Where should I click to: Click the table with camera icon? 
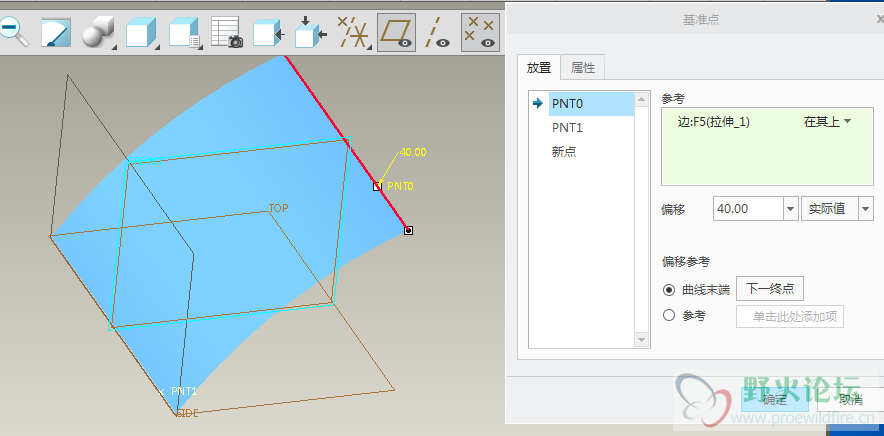227,32
